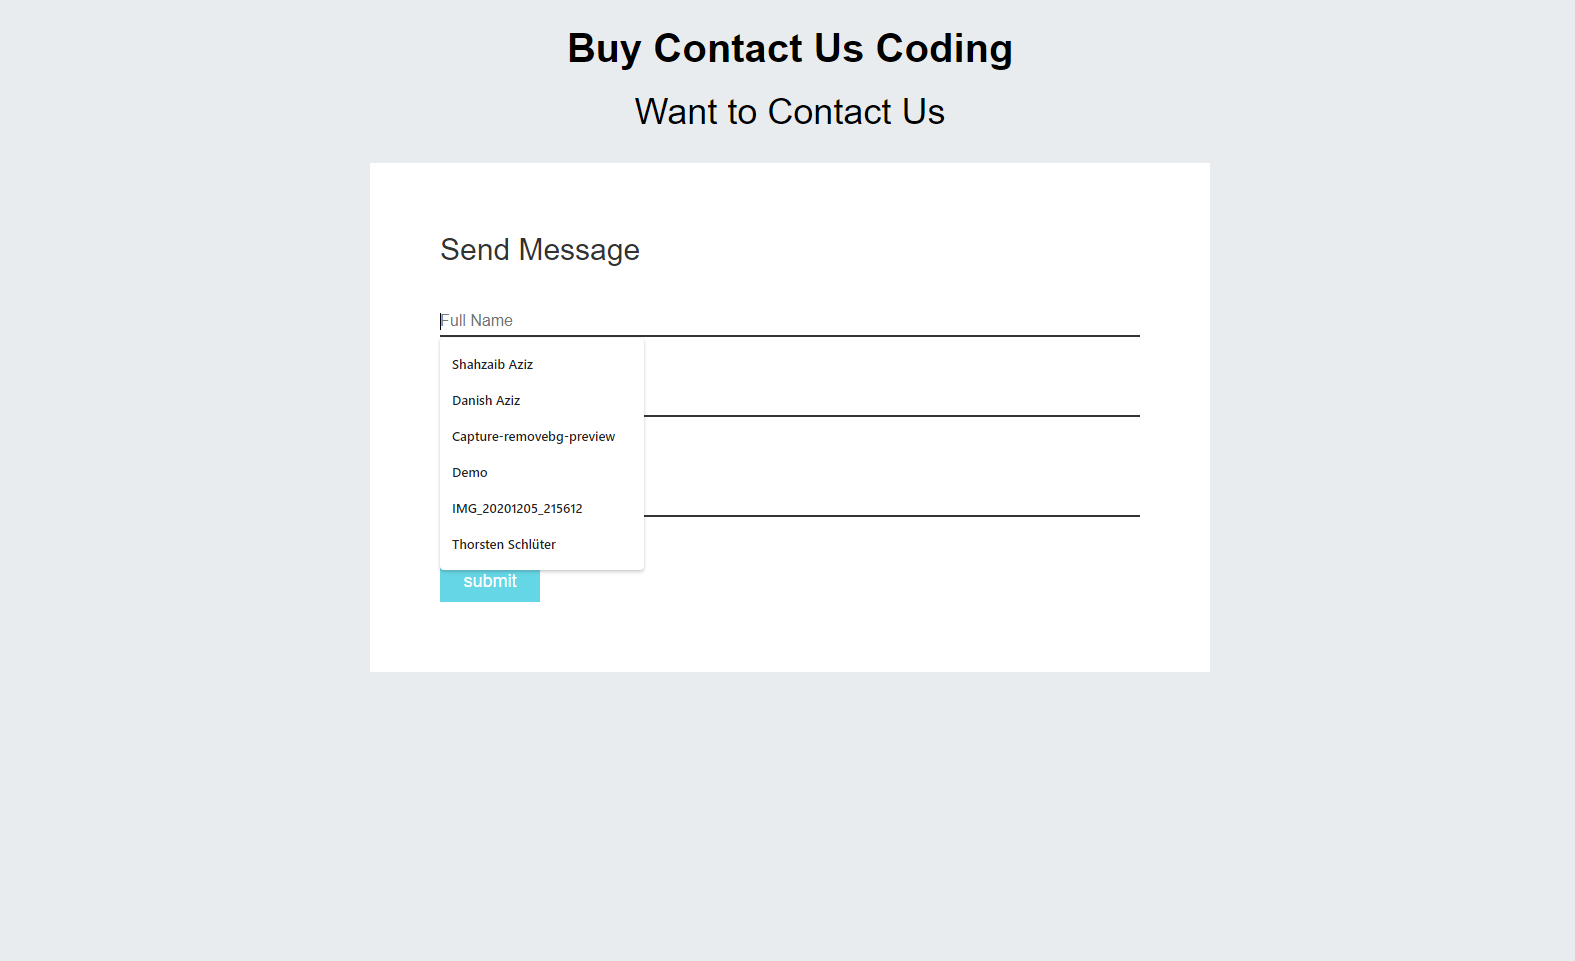The height and width of the screenshot is (961, 1575).
Task: Click the Buy Contact Us Coding heading
Action: [790, 48]
